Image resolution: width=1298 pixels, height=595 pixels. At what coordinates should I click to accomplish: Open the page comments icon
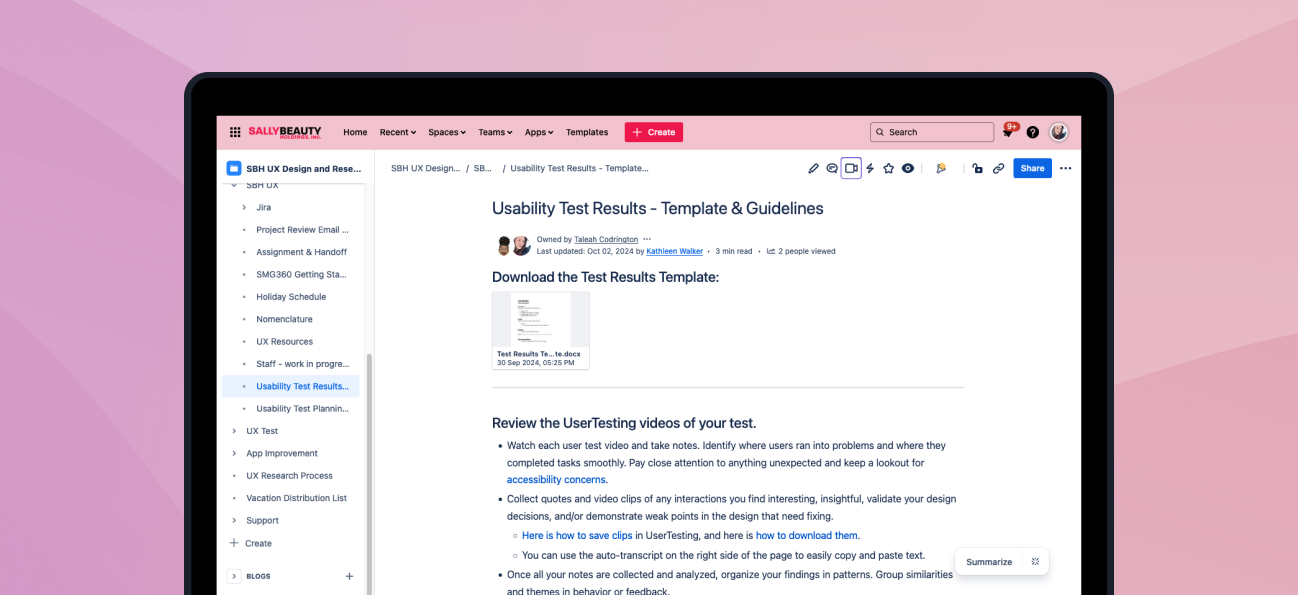[832, 168]
